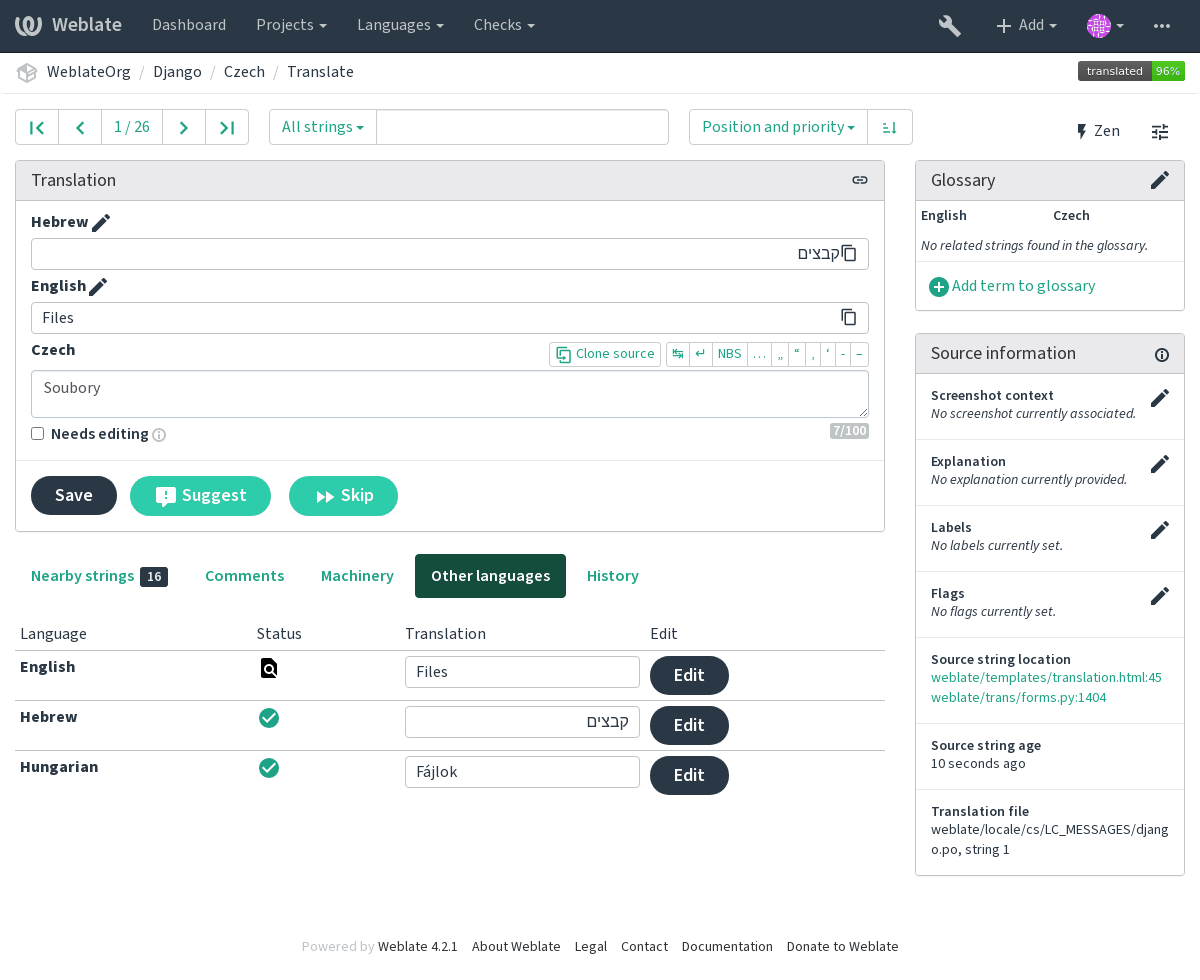This screenshot has width=1200, height=980.
Task: Switch to Nearby strings tab
Action: 99,576
